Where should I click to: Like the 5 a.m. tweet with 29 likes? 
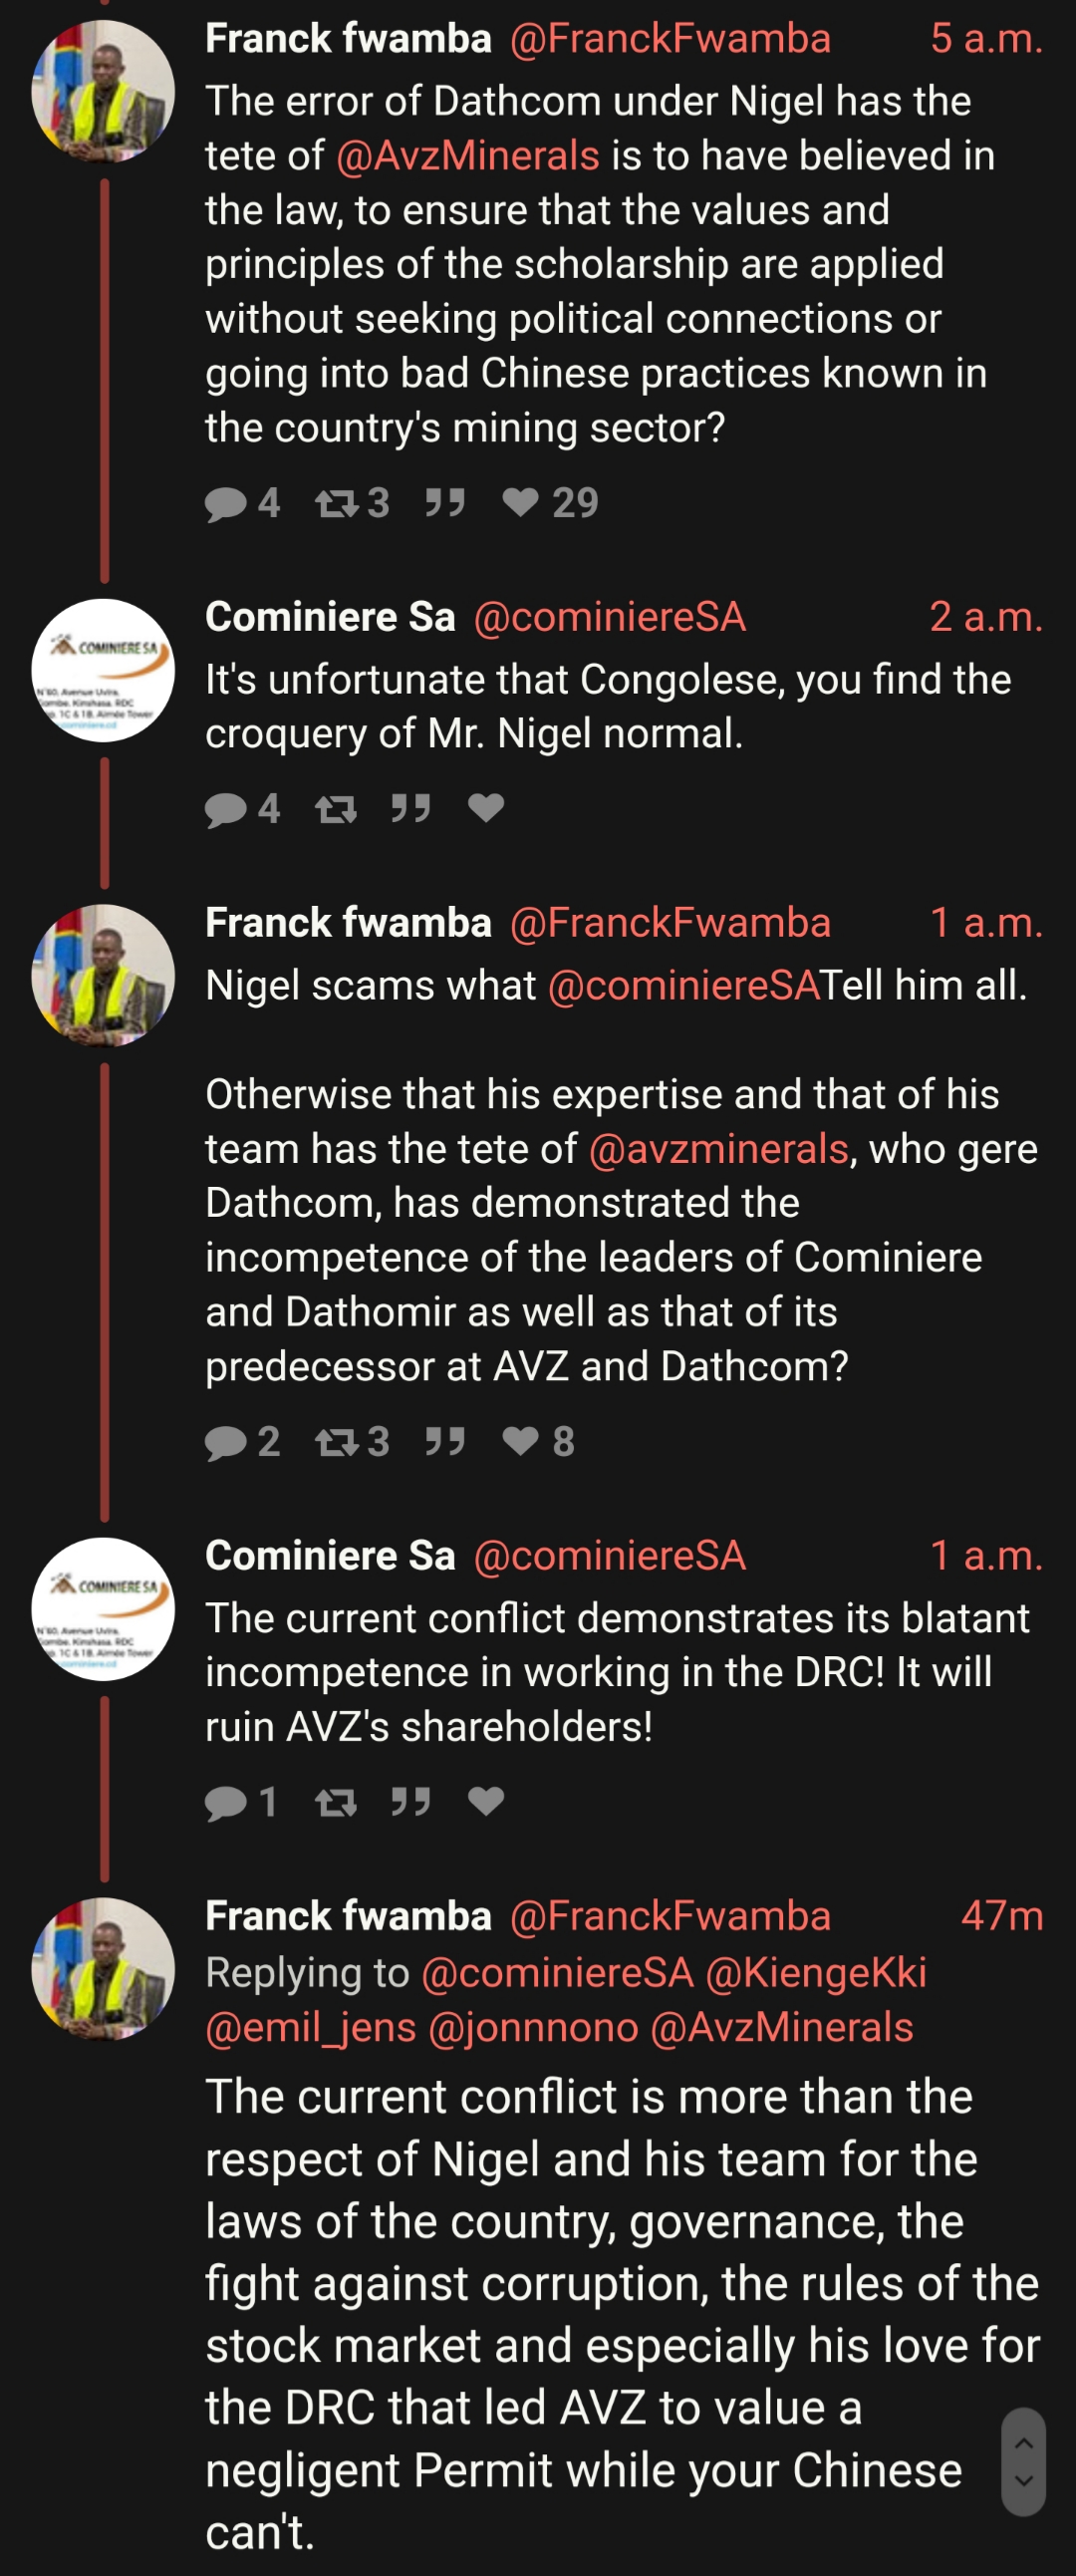point(520,503)
